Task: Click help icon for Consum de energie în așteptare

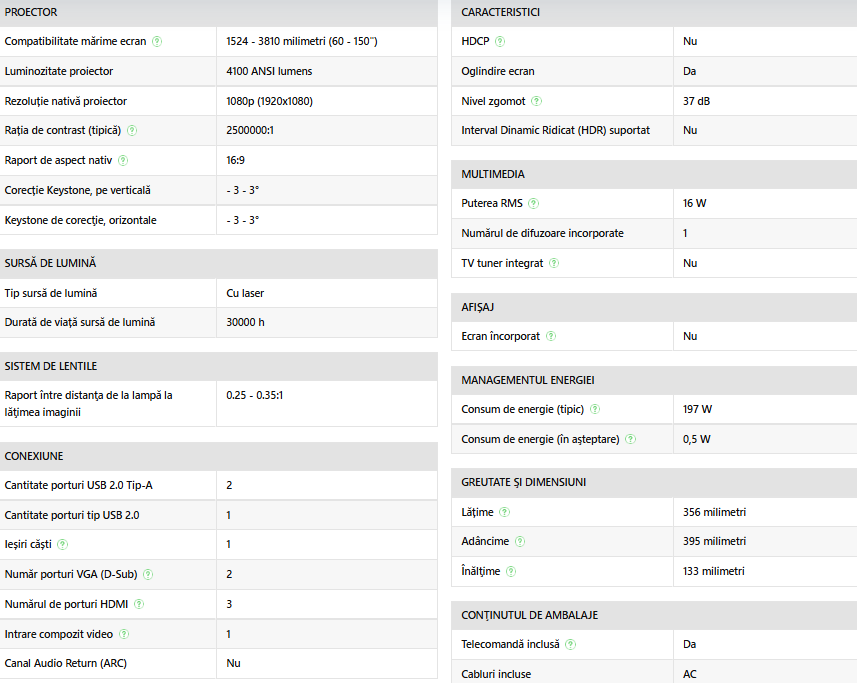Action: (x=630, y=439)
